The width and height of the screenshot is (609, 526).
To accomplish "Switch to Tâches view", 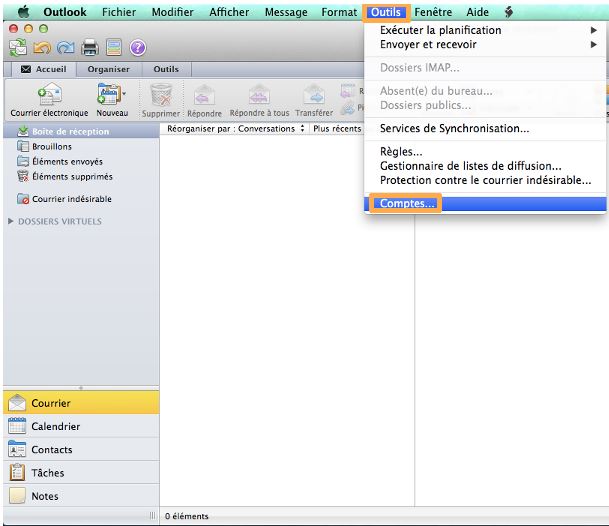I will tap(81, 473).
